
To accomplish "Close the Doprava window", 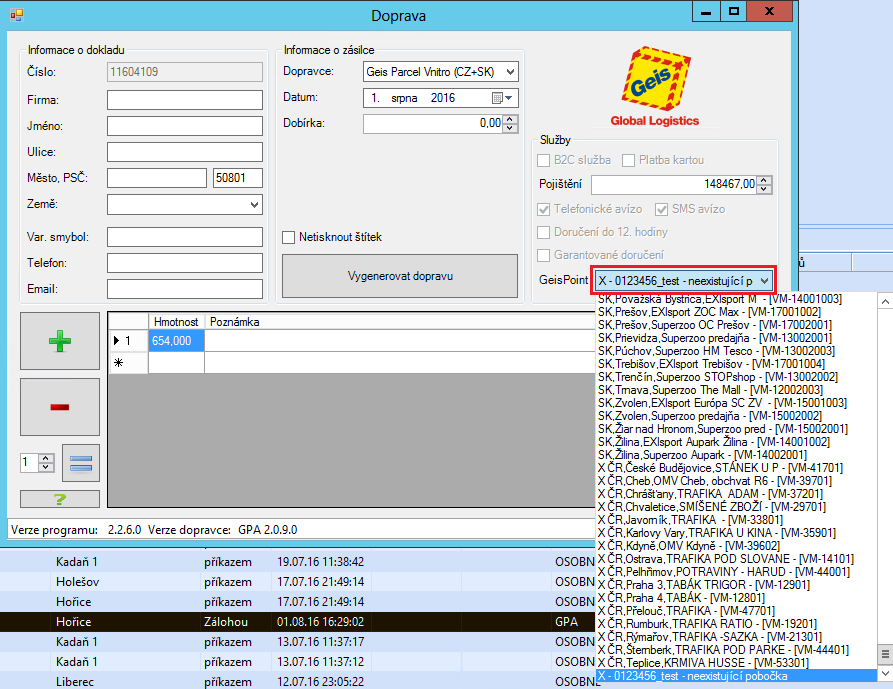I will coord(769,11).
